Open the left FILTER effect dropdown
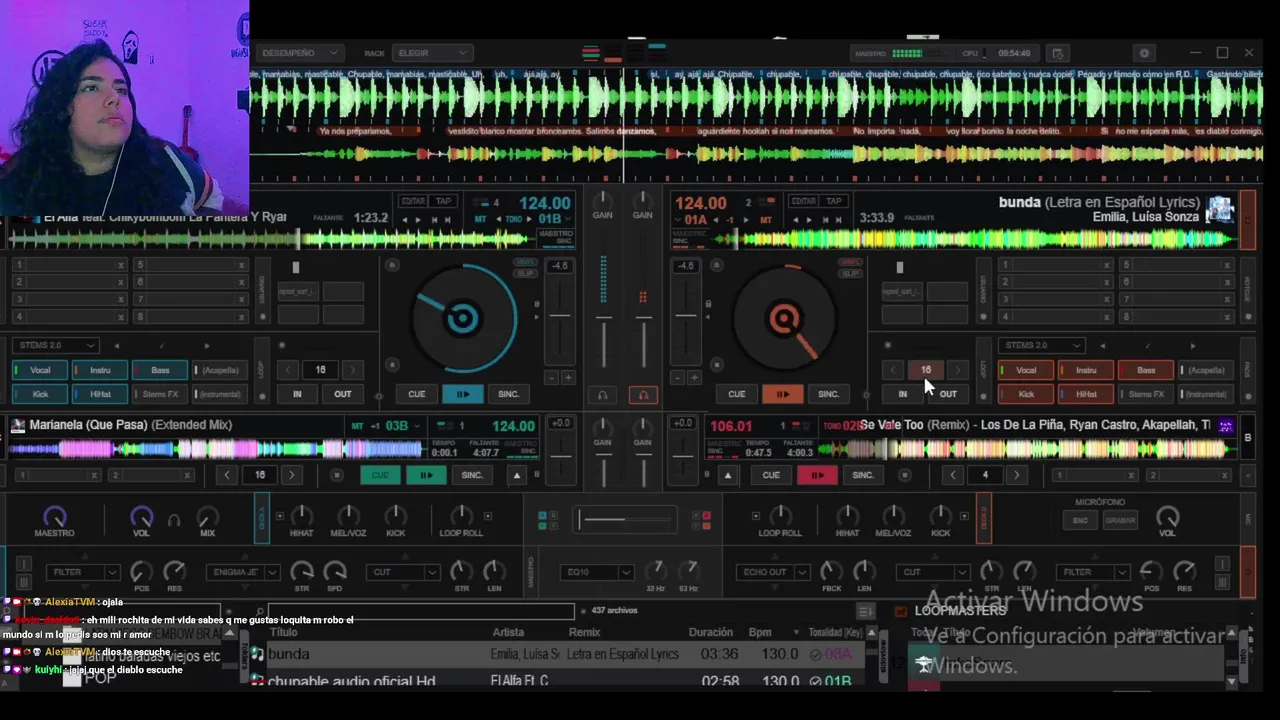Viewport: 1280px width, 720px height. pyautogui.click(x=82, y=572)
